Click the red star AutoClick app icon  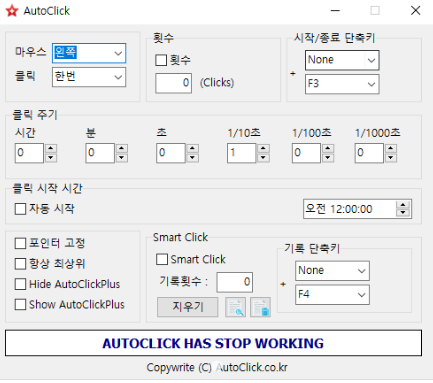click(x=12, y=11)
